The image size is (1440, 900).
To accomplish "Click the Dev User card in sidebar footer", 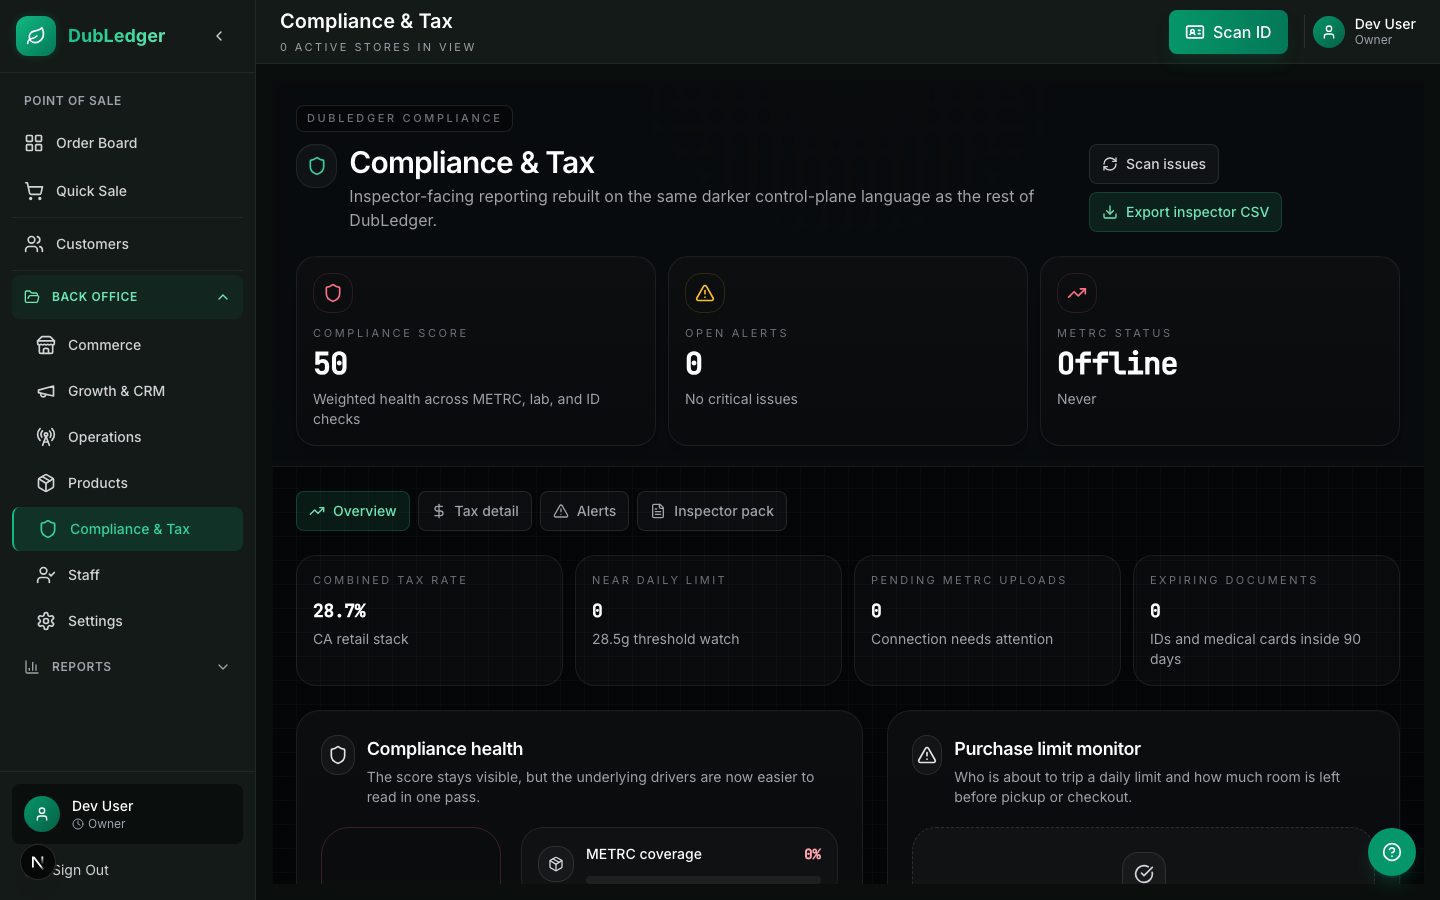I will coord(127,814).
